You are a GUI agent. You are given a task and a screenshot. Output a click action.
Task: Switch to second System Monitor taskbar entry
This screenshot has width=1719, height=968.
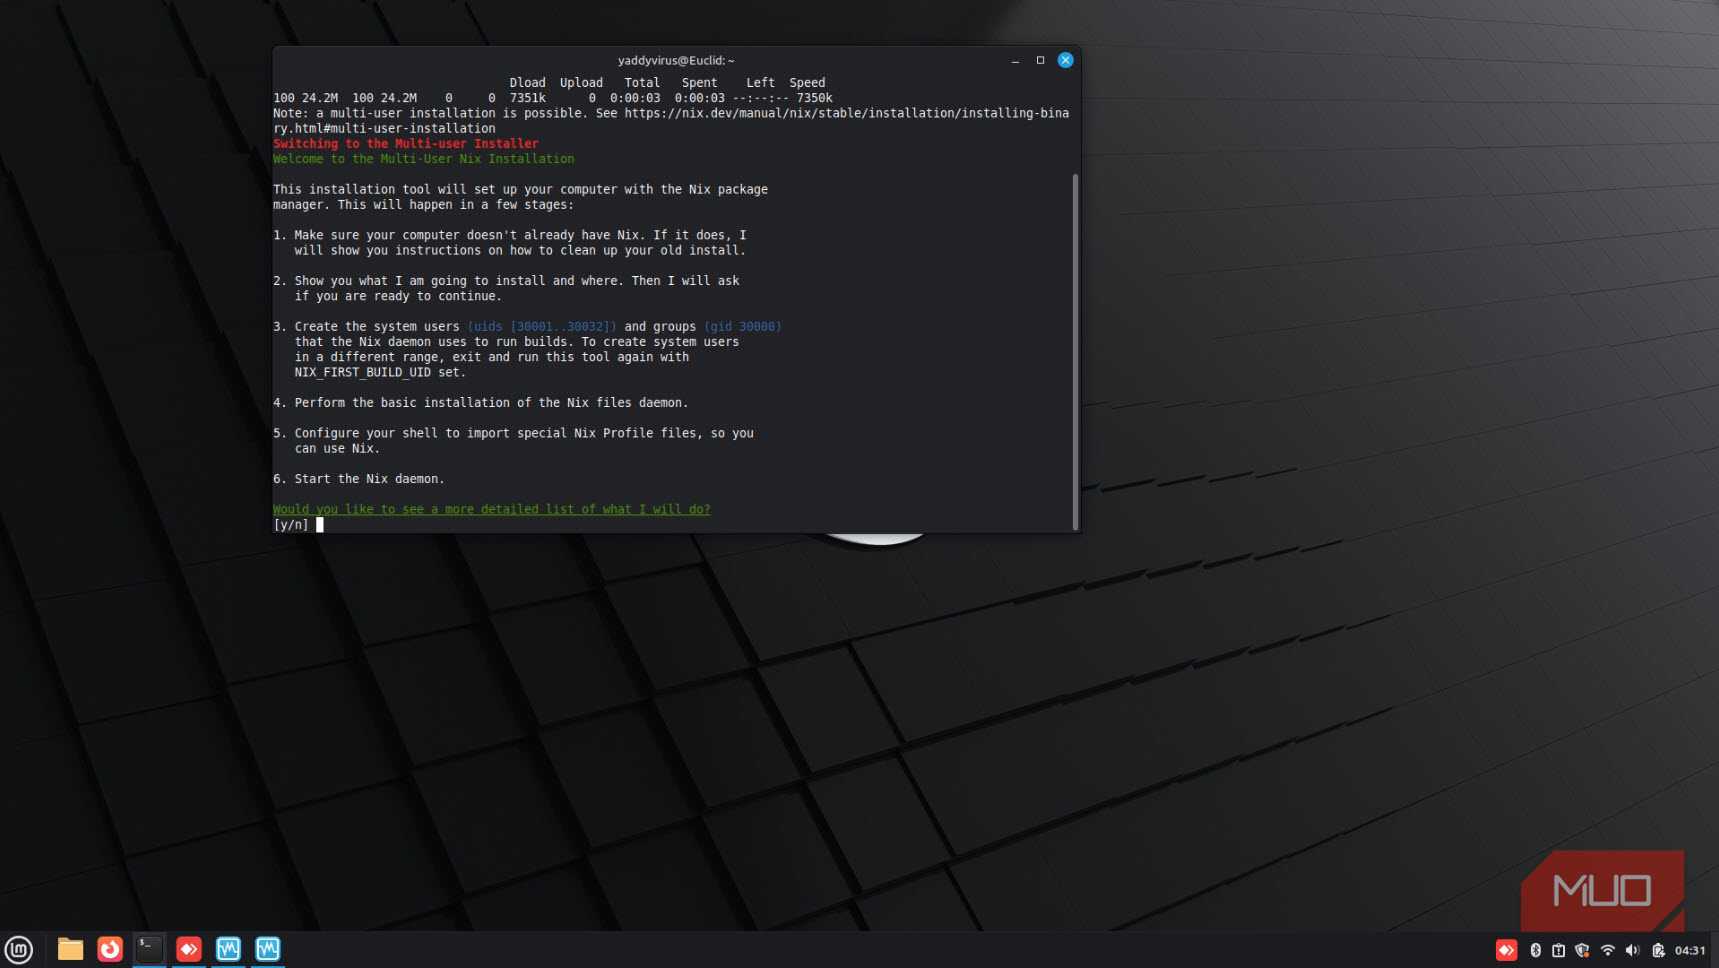(268, 949)
